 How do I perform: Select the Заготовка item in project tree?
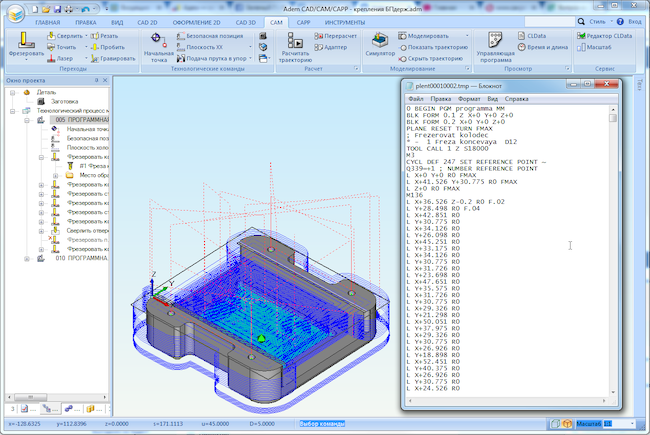[63, 101]
